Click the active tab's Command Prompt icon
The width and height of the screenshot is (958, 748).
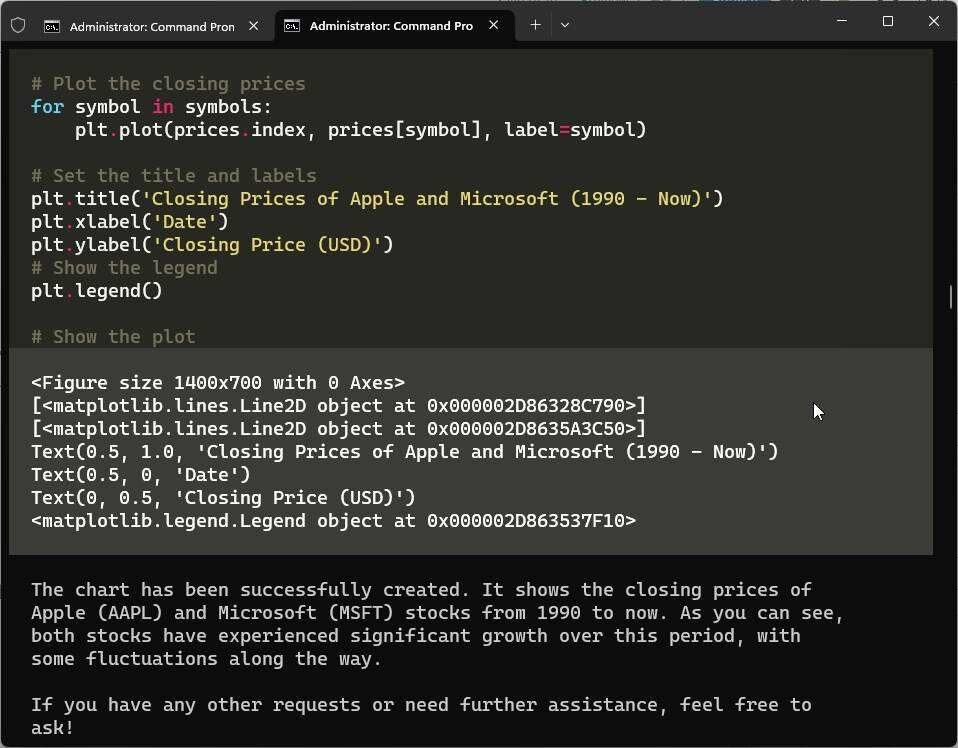292,26
